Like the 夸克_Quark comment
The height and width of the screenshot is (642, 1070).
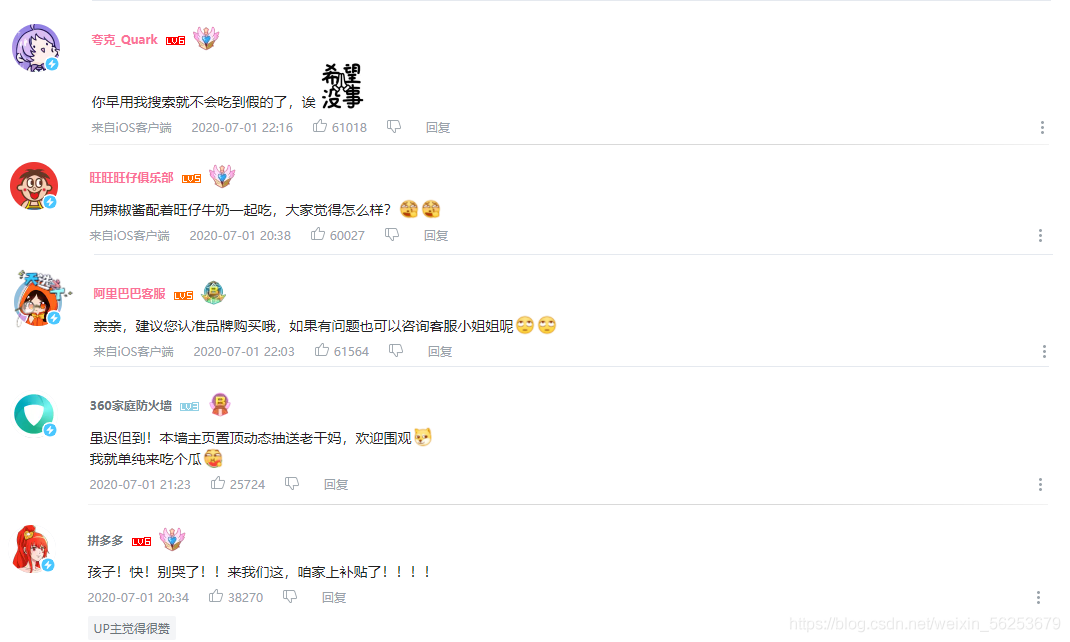(319, 126)
